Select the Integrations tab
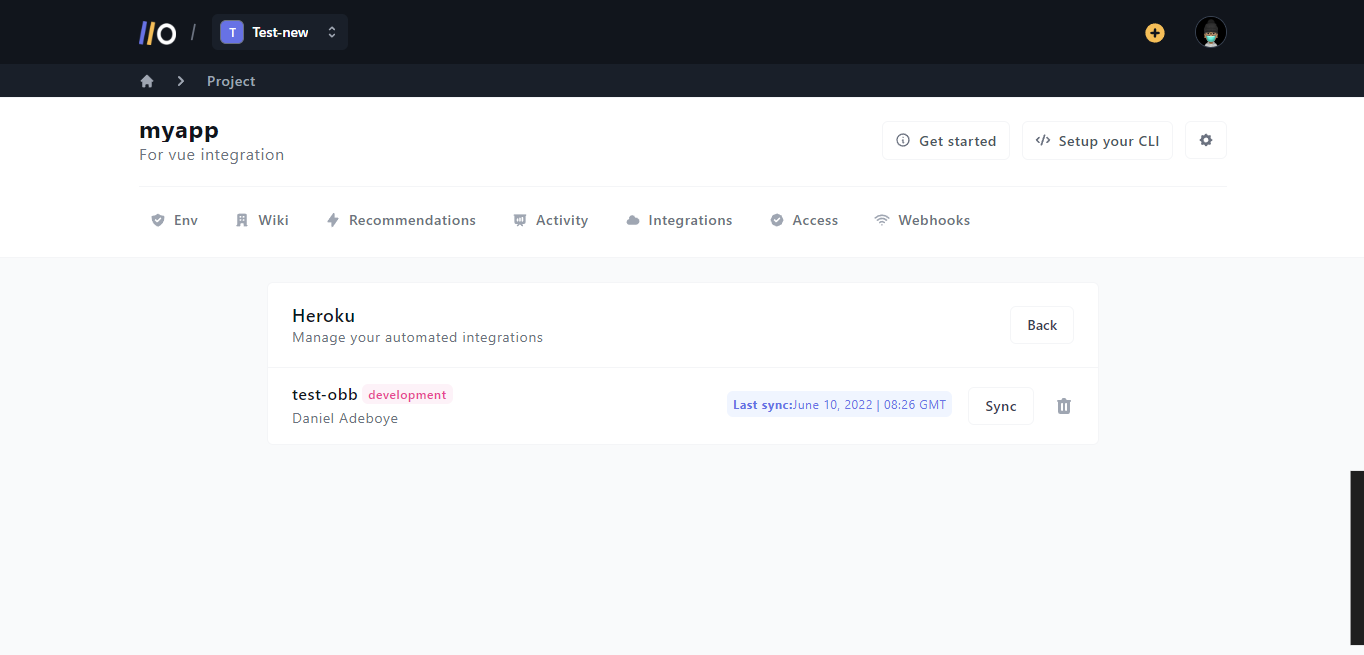This screenshot has width=1364, height=655. [x=679, y=220]
